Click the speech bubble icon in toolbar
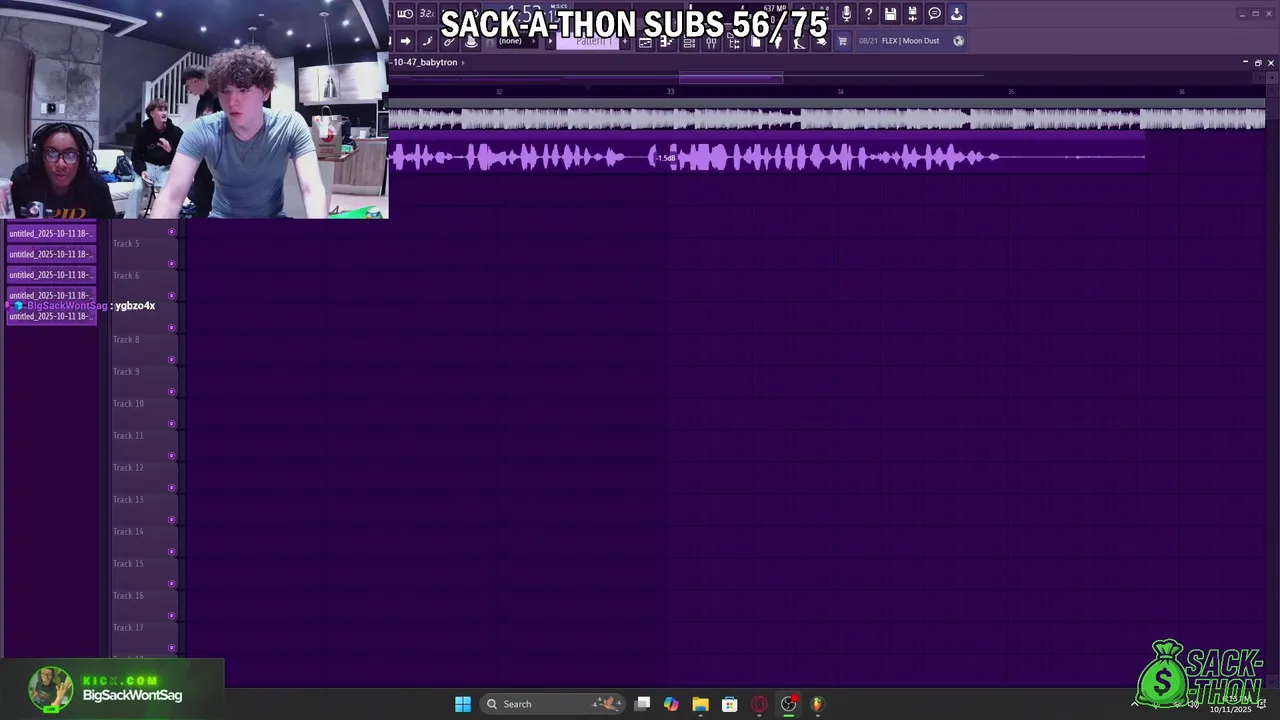This screenshot has width=1280, height=720. [934, 14]
